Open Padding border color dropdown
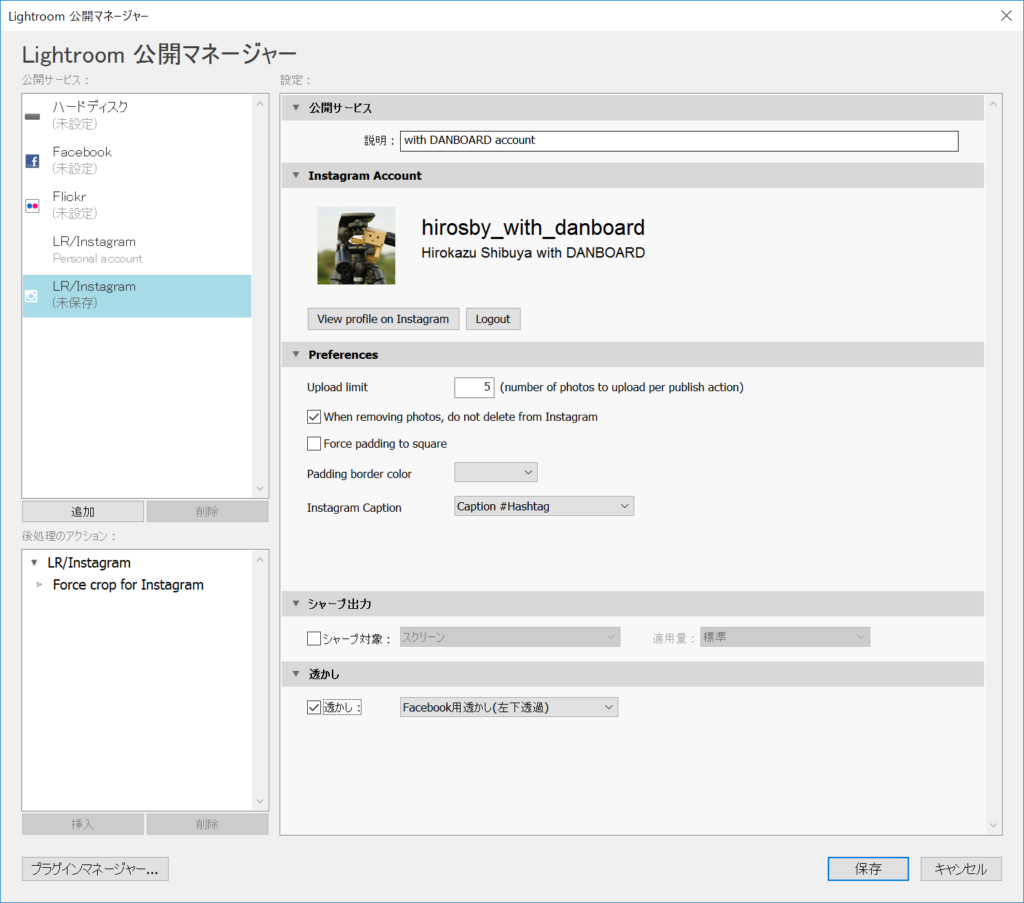This screenshot has height=903, width=1024. [x=496, y=473]
